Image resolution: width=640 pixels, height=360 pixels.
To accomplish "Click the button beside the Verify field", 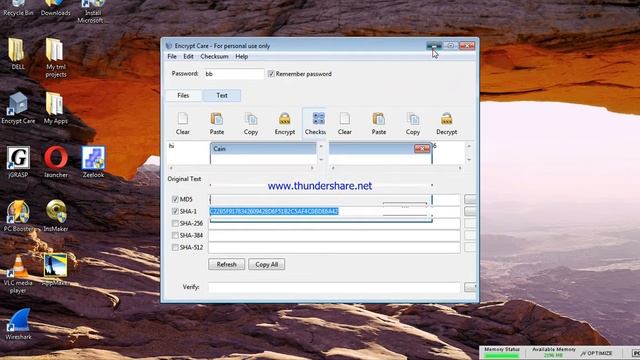I will pyautogui.click(x=470, y=287).
